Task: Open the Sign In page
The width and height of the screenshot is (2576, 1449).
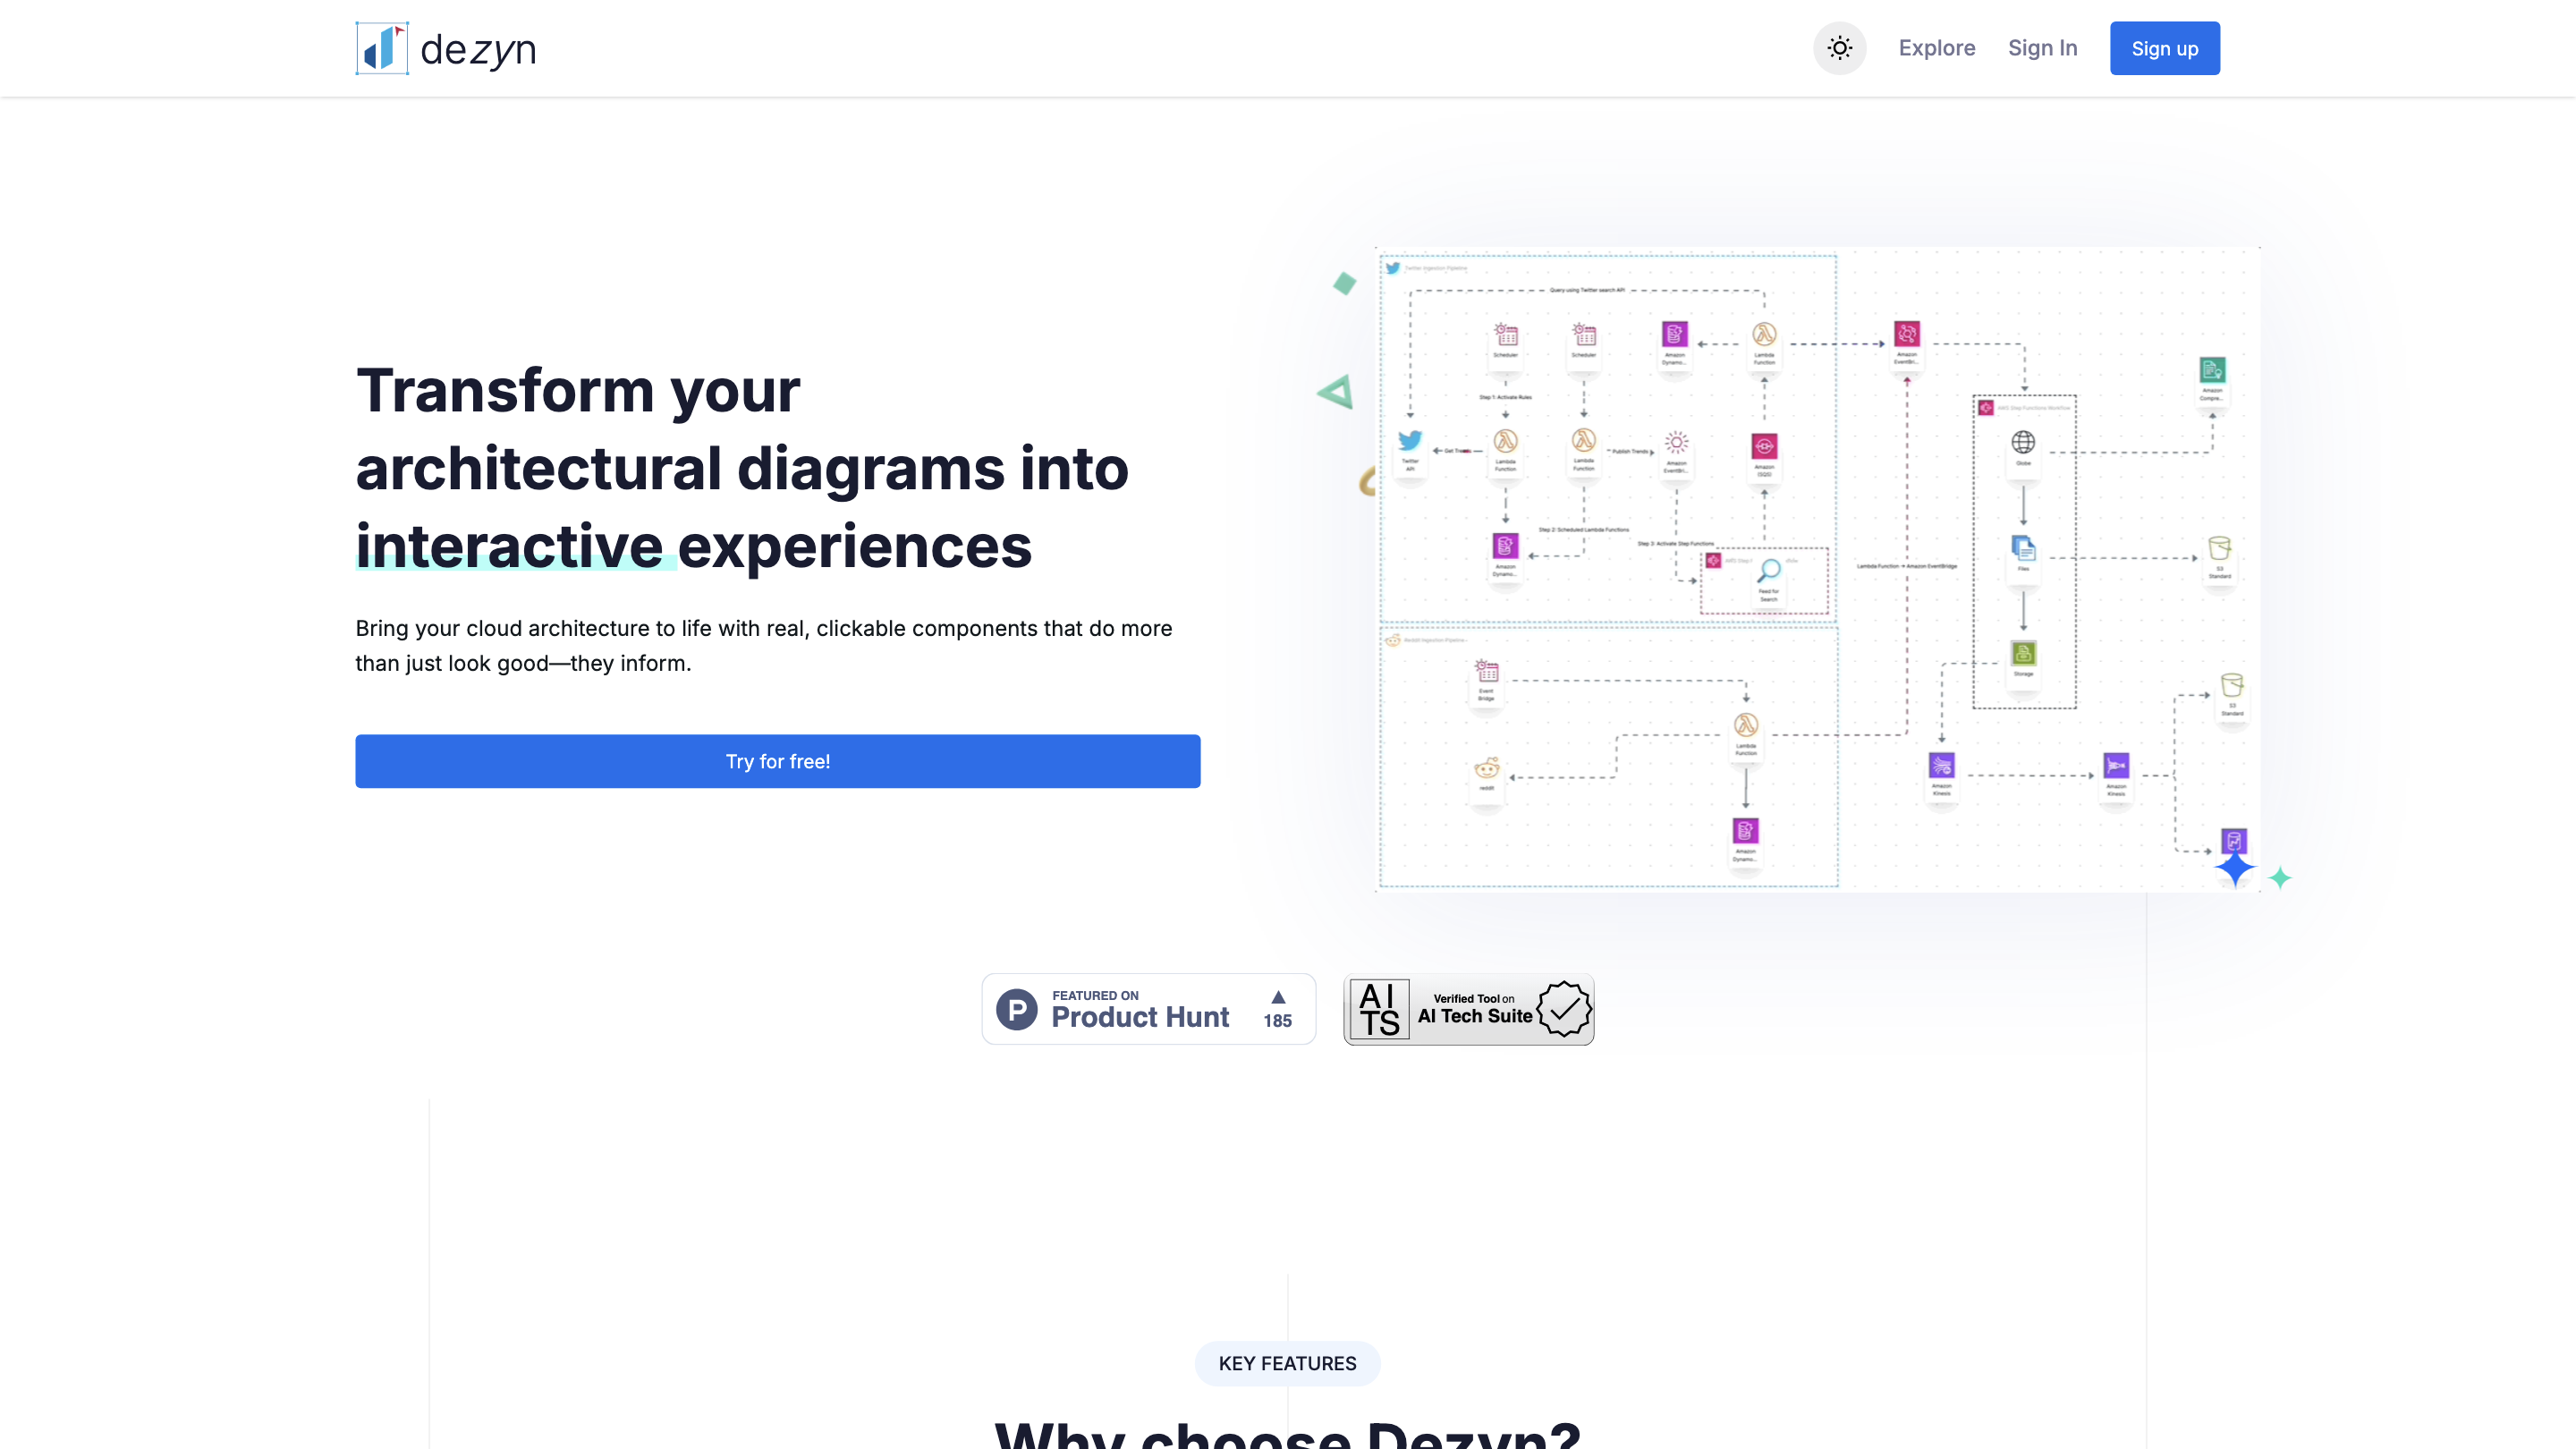Action: tap(2042, 48)
